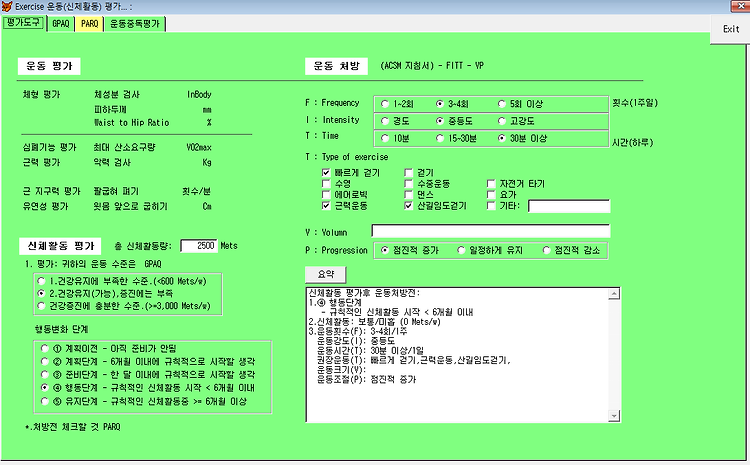Image resolution: width=750 pixels, height=465 pixels.
Task: Switch to the 평가도구 tab
Action: point(23,22)
